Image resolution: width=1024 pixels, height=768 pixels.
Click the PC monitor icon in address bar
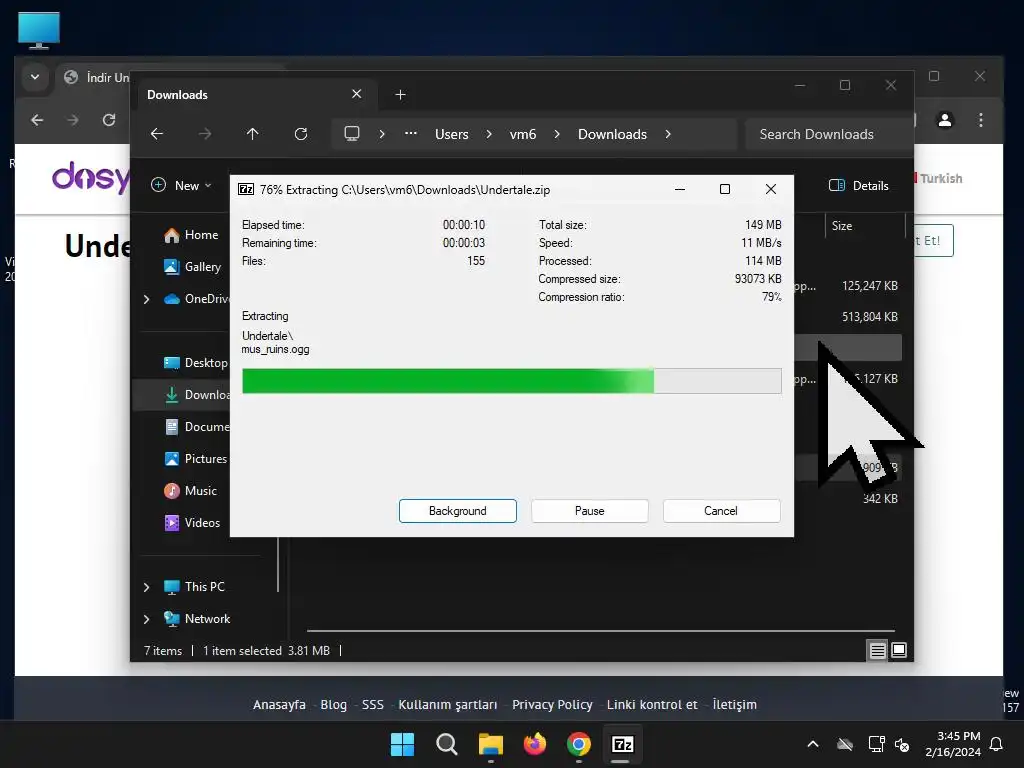click(352, 133)
